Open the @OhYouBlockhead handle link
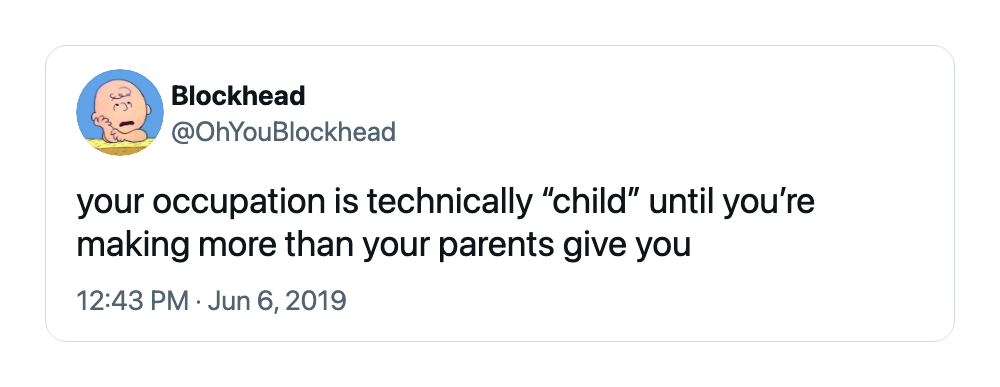Viewport: 1000px width, 387px height. [x=284, y=132]
